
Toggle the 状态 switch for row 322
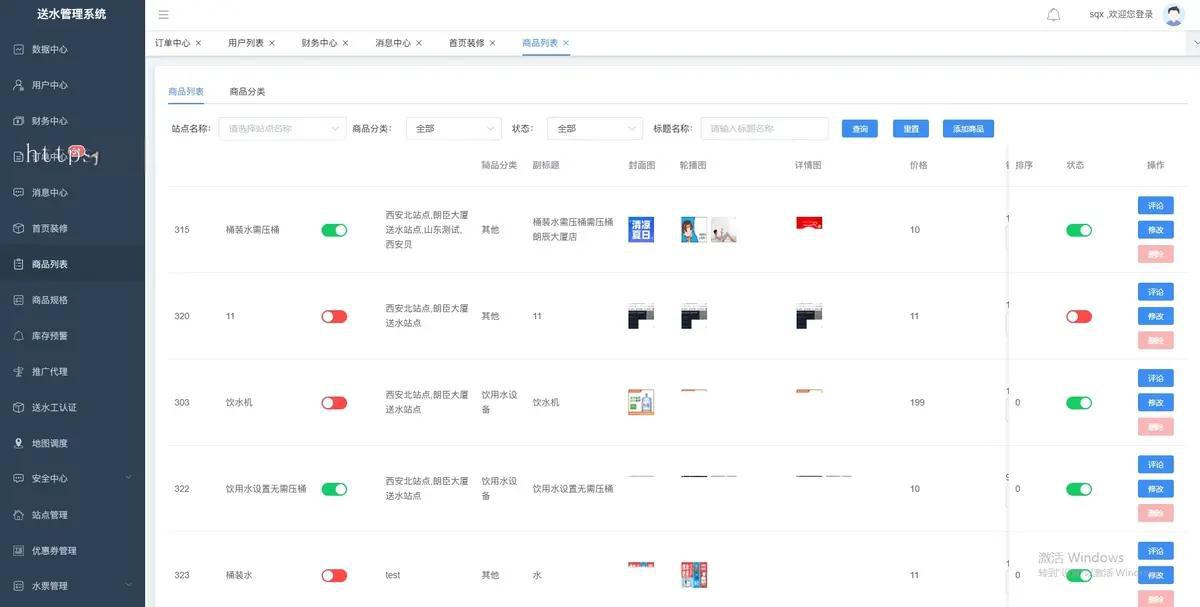click(1079, 489)
